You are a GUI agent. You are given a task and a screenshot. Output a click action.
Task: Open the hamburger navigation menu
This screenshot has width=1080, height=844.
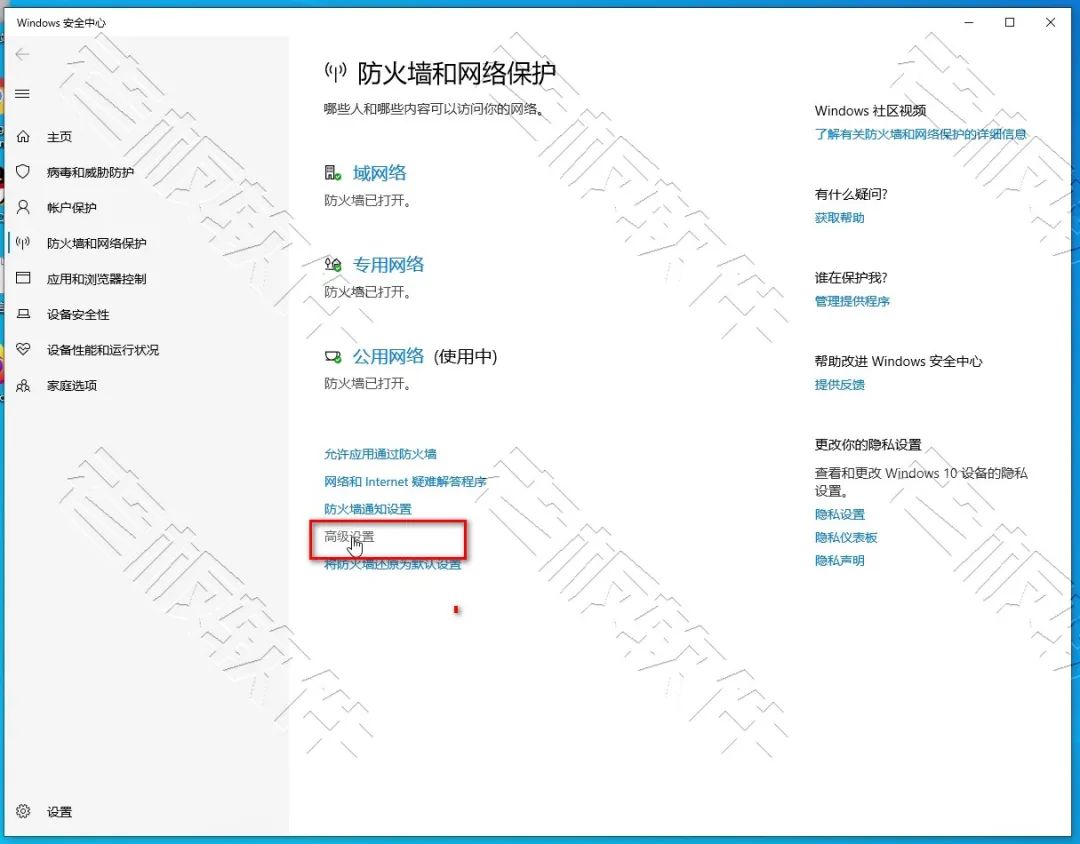tap(23, 94)
